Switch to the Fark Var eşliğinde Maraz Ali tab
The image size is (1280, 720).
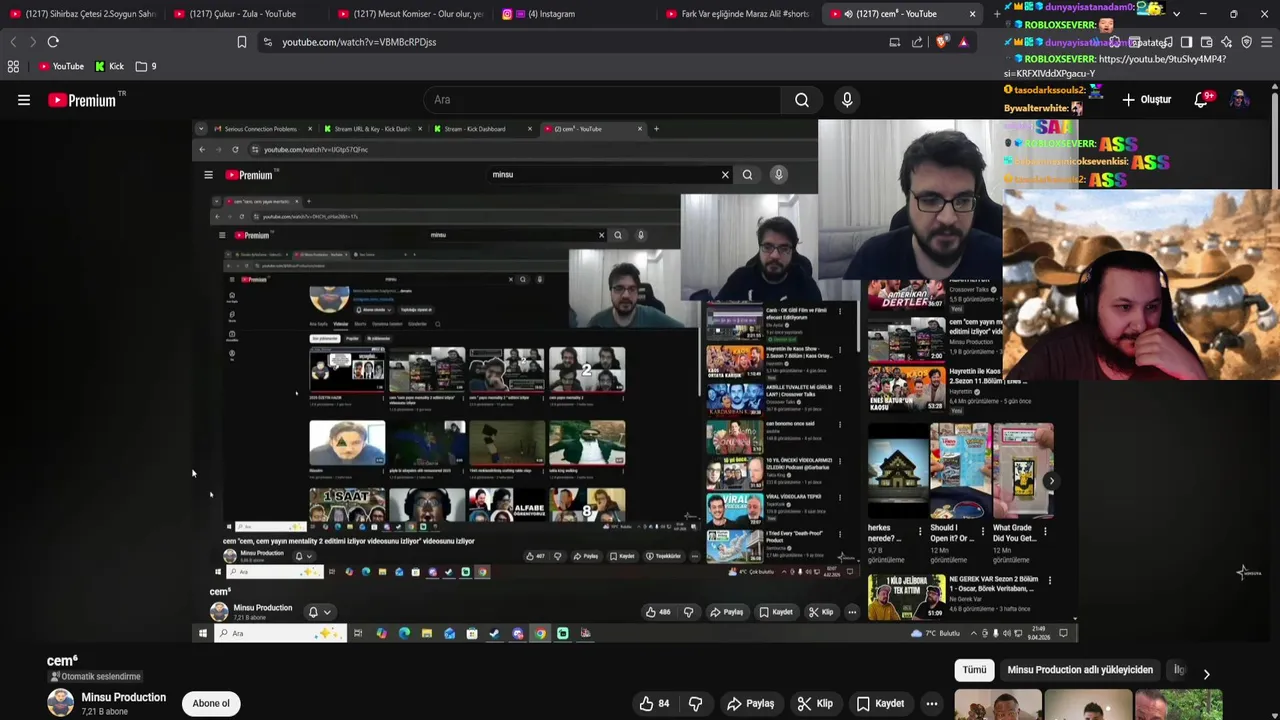click(x=740, y=14)
